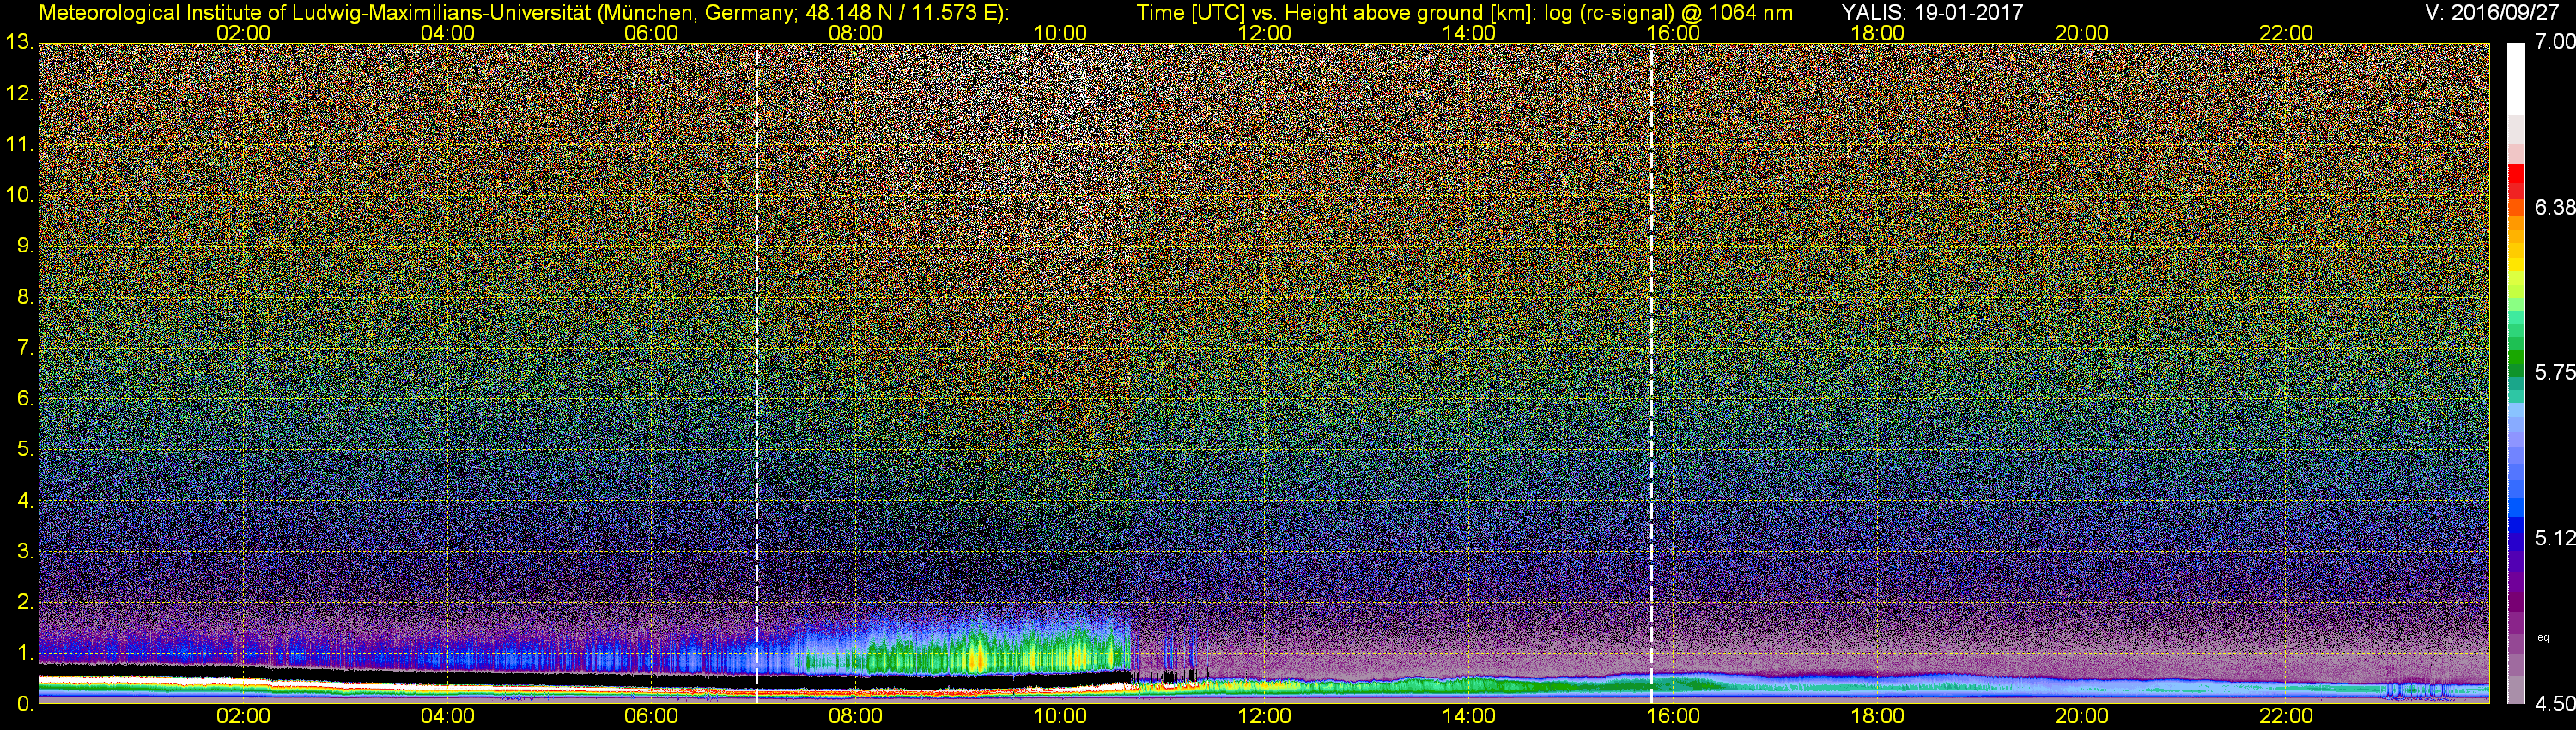The image size is (2576, 730).
Task: Click the 0 km height axis label
Action: pyautogui.click(x=24, y=704)
